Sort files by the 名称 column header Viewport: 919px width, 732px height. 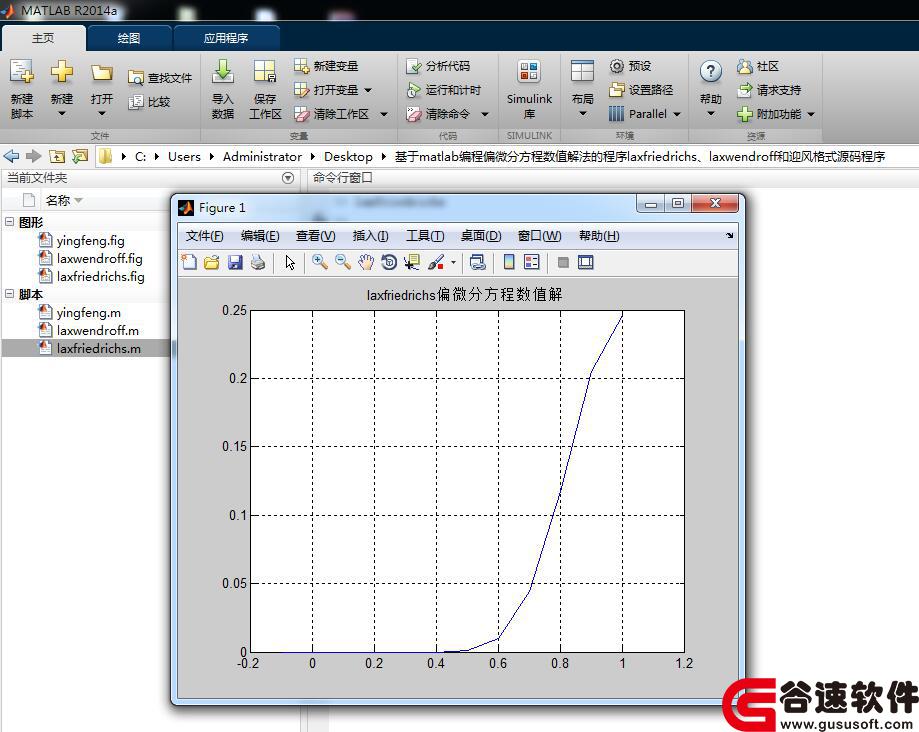[x=58, y=200]
